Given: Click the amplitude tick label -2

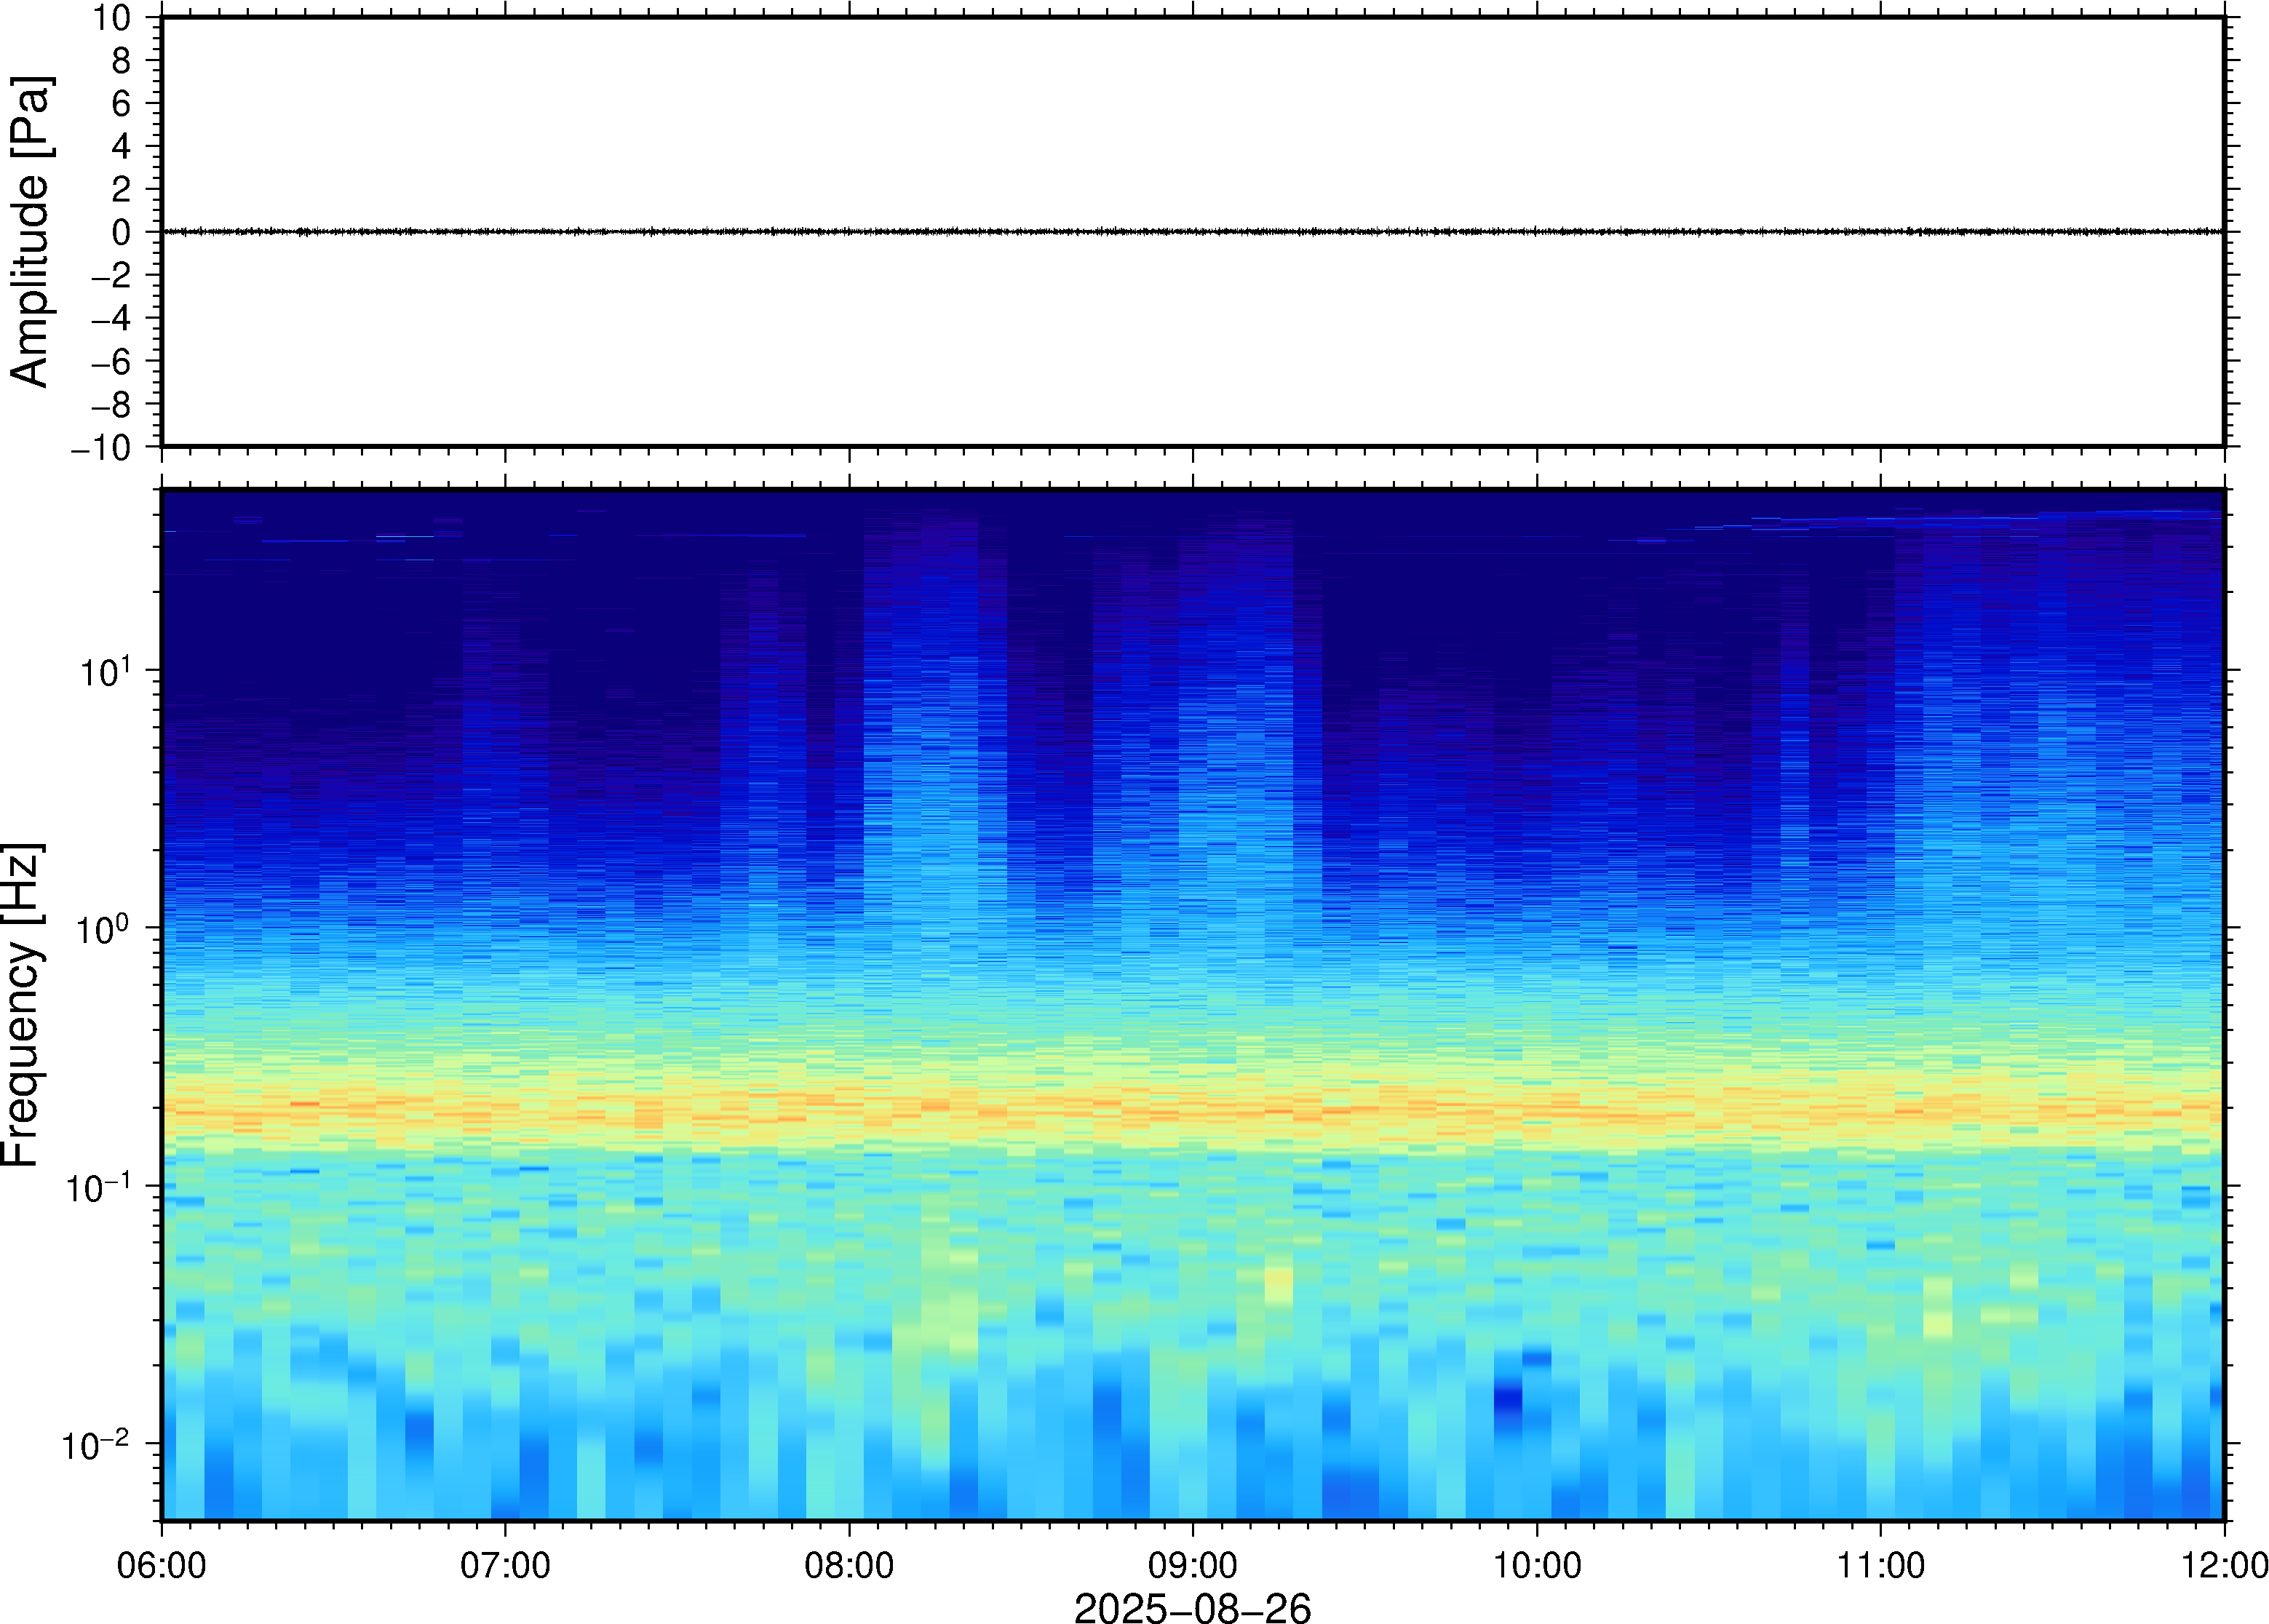Looking at the screenshot, I should point(111,275).
